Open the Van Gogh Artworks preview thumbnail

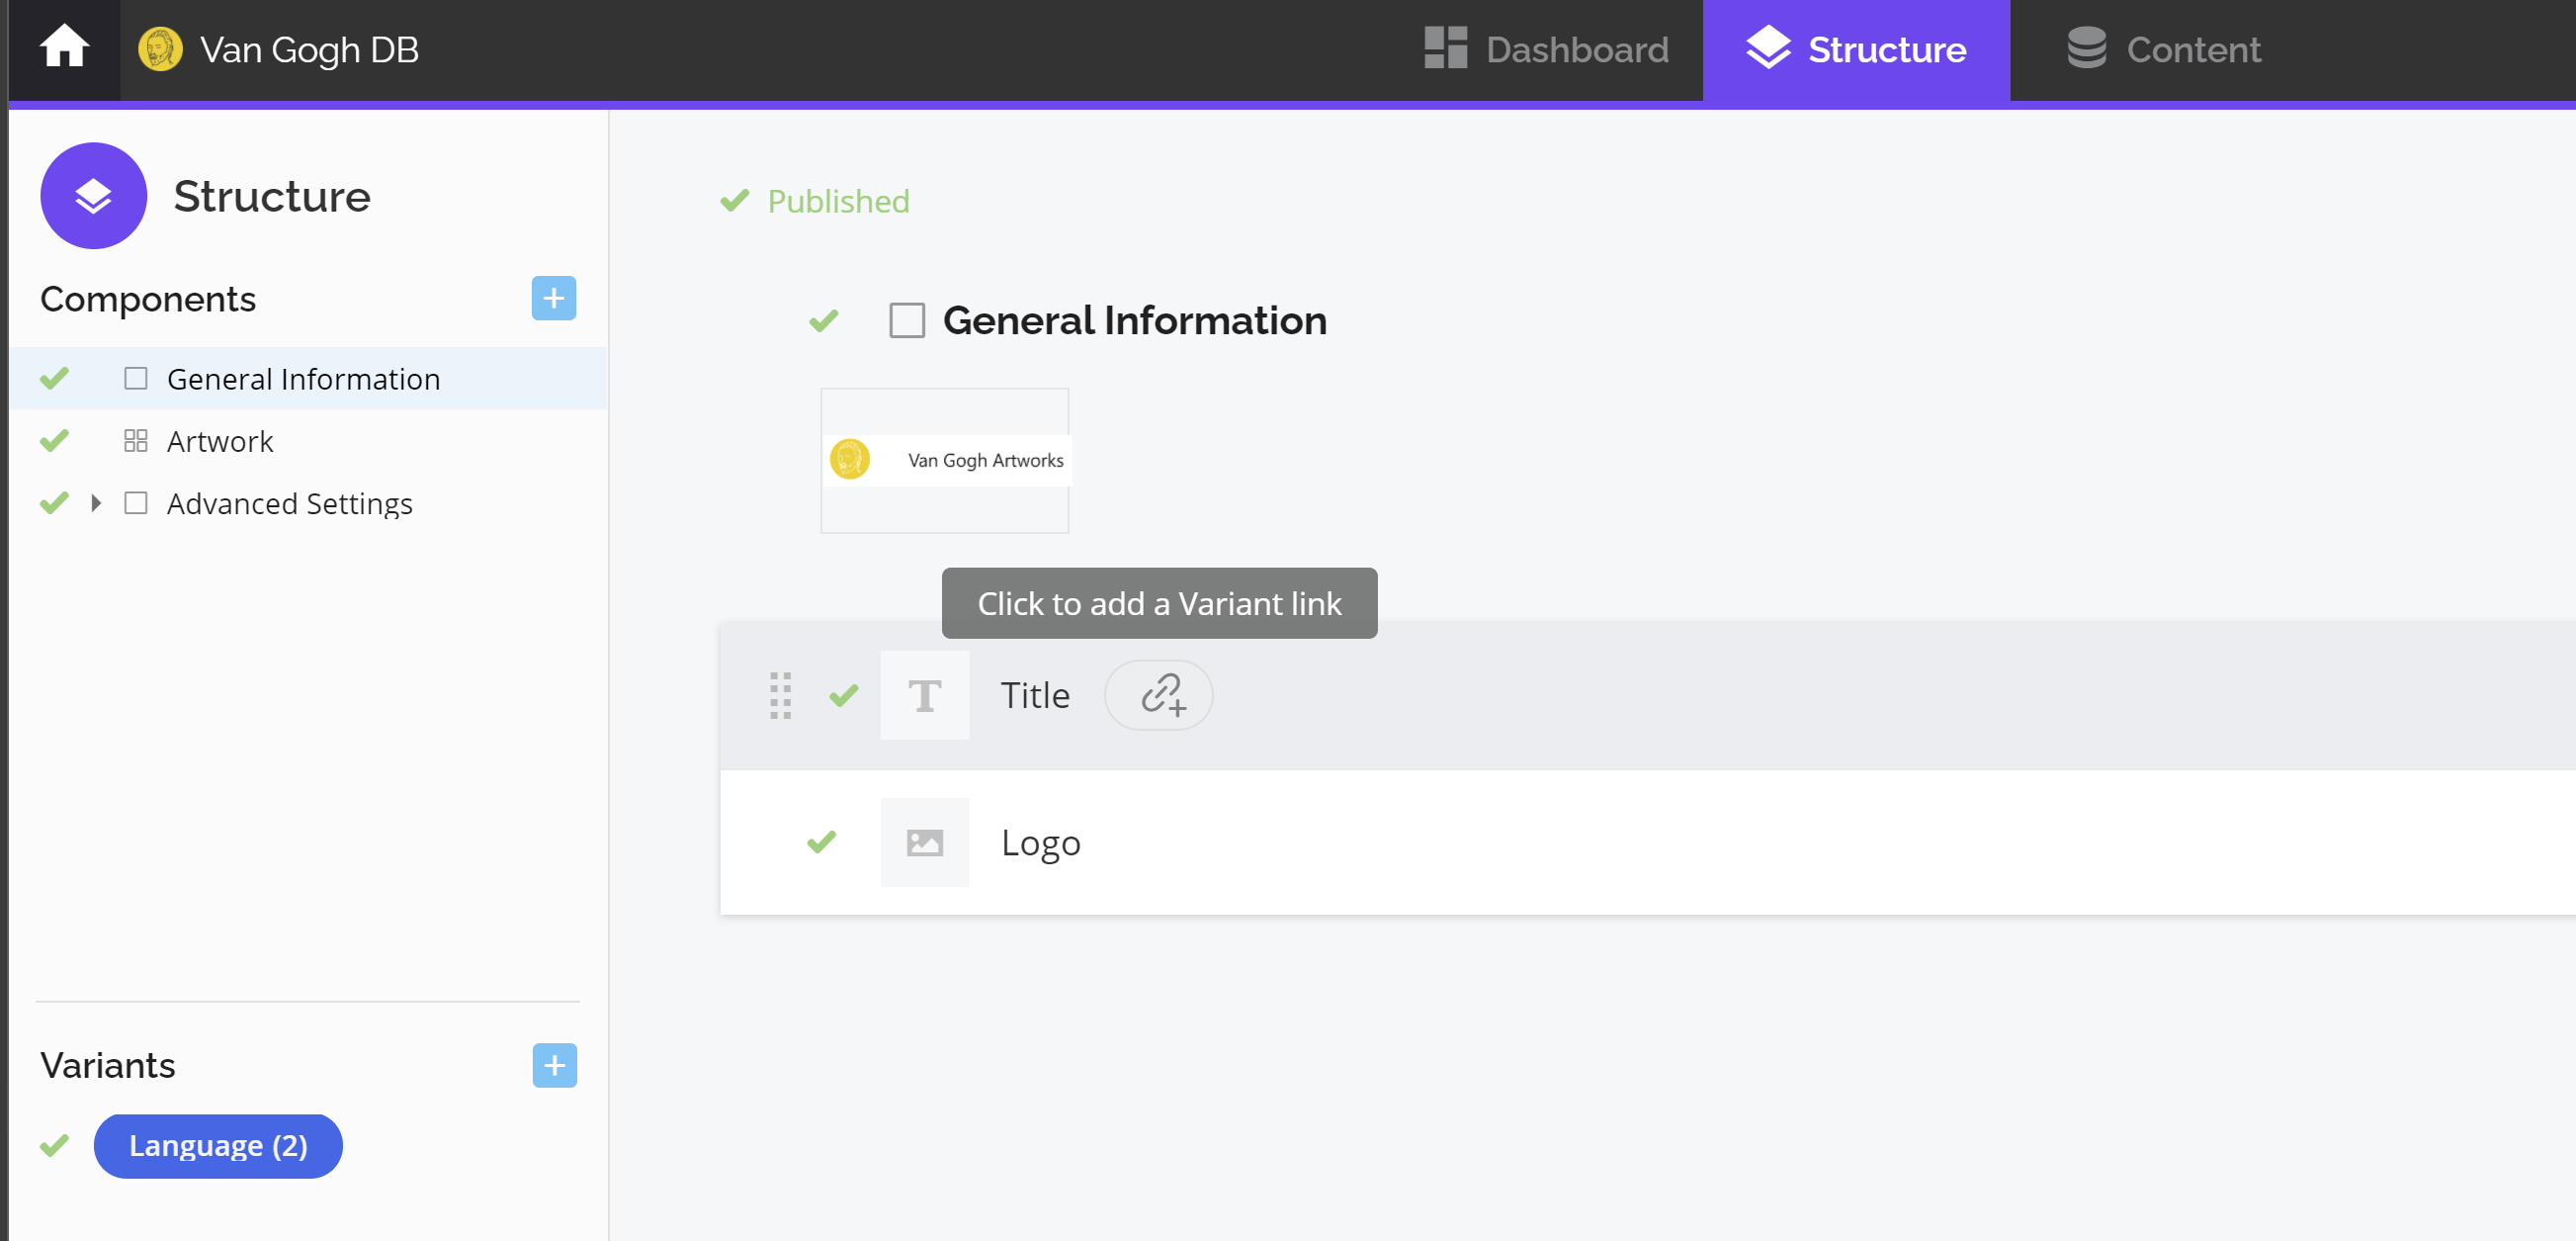(944, 460)
